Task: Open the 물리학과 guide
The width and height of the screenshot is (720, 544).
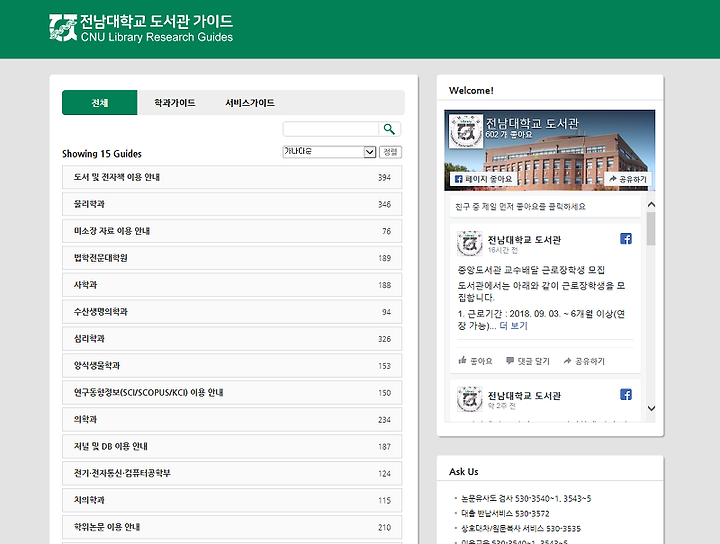Action: (x=232, y=204)
